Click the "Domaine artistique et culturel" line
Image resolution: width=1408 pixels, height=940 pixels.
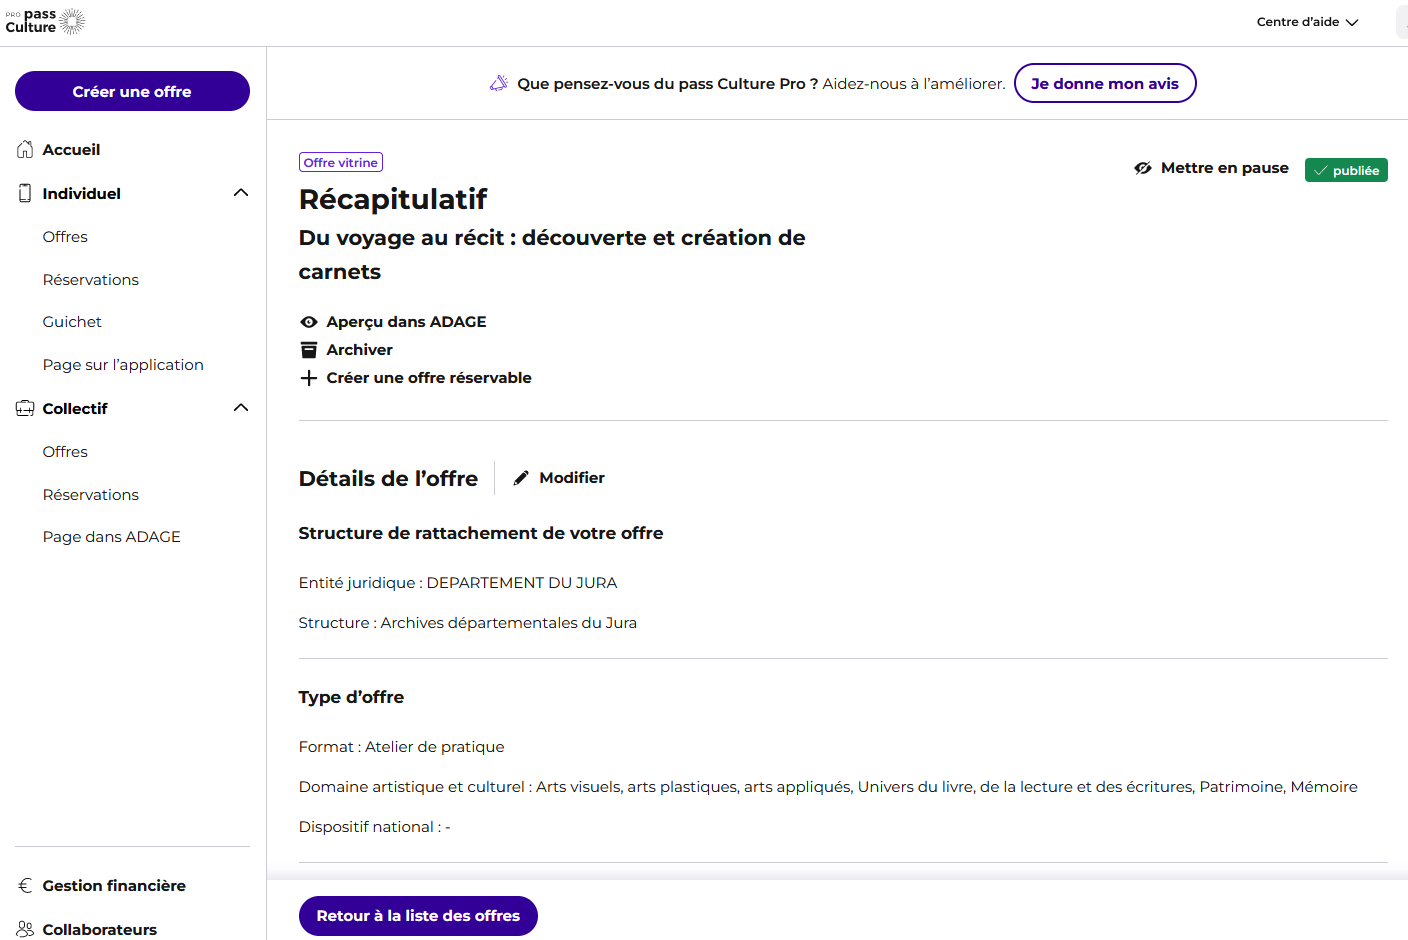tap(828, 787)
